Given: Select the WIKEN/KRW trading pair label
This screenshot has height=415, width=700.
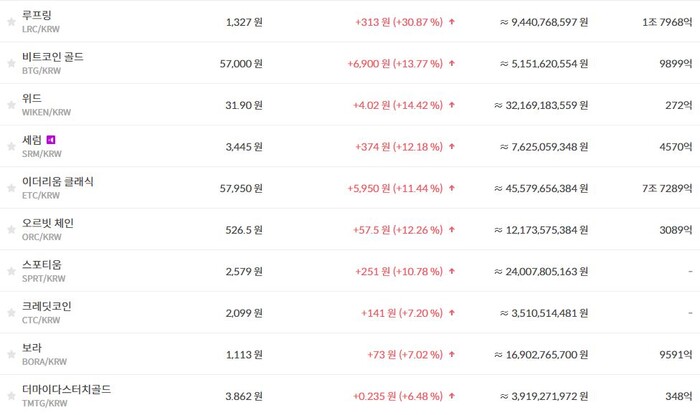Looking at the screenshot, I should (x=46, y=112).
